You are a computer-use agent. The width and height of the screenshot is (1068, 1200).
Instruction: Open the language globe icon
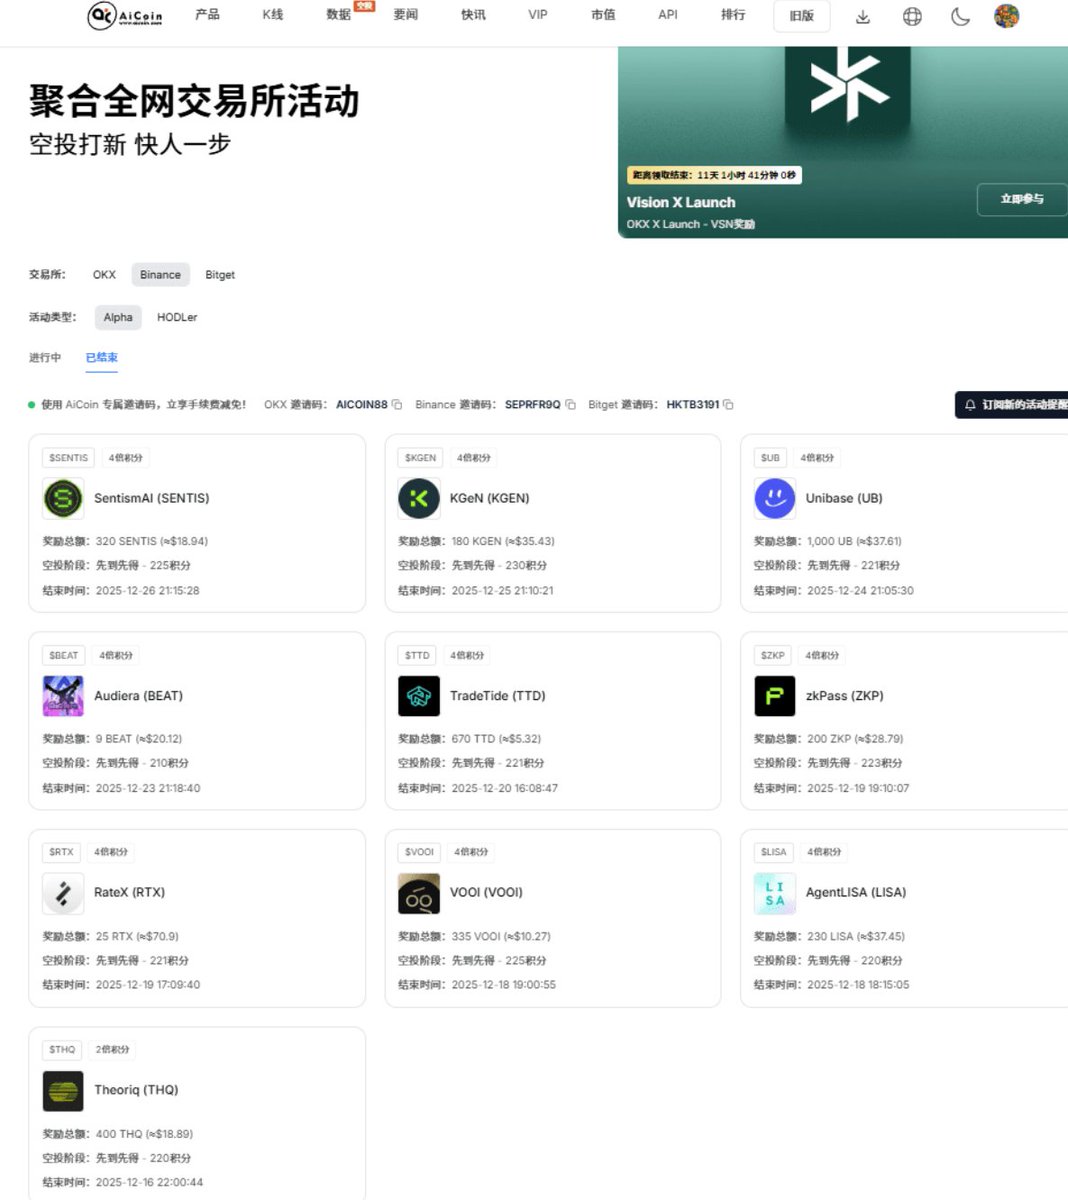tap(912, 16)
